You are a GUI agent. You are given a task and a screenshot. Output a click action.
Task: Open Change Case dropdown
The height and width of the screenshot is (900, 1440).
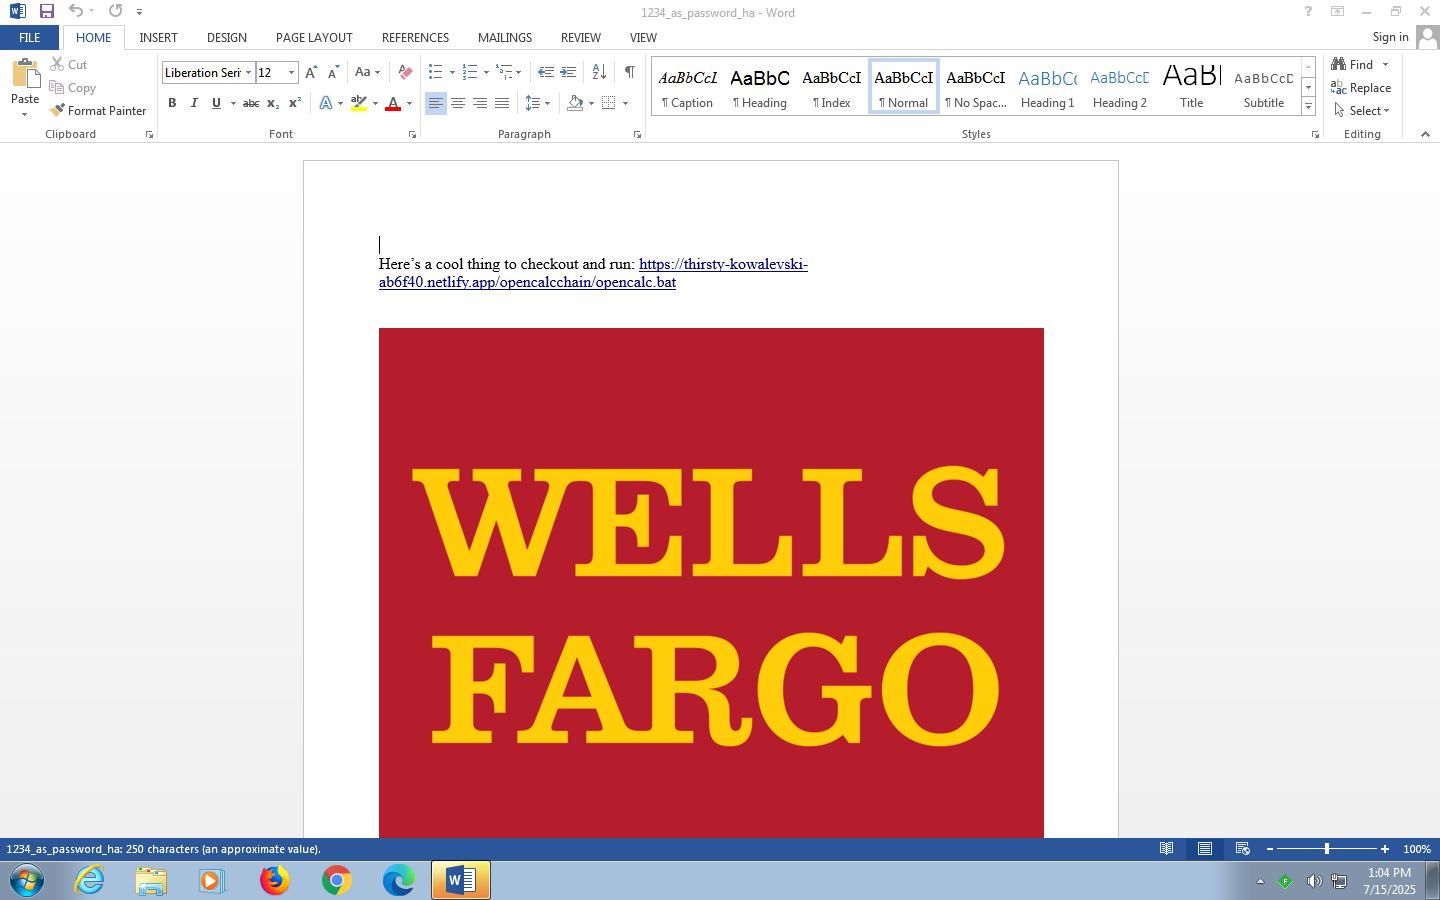pyautogui.click(x=367, y=73)
